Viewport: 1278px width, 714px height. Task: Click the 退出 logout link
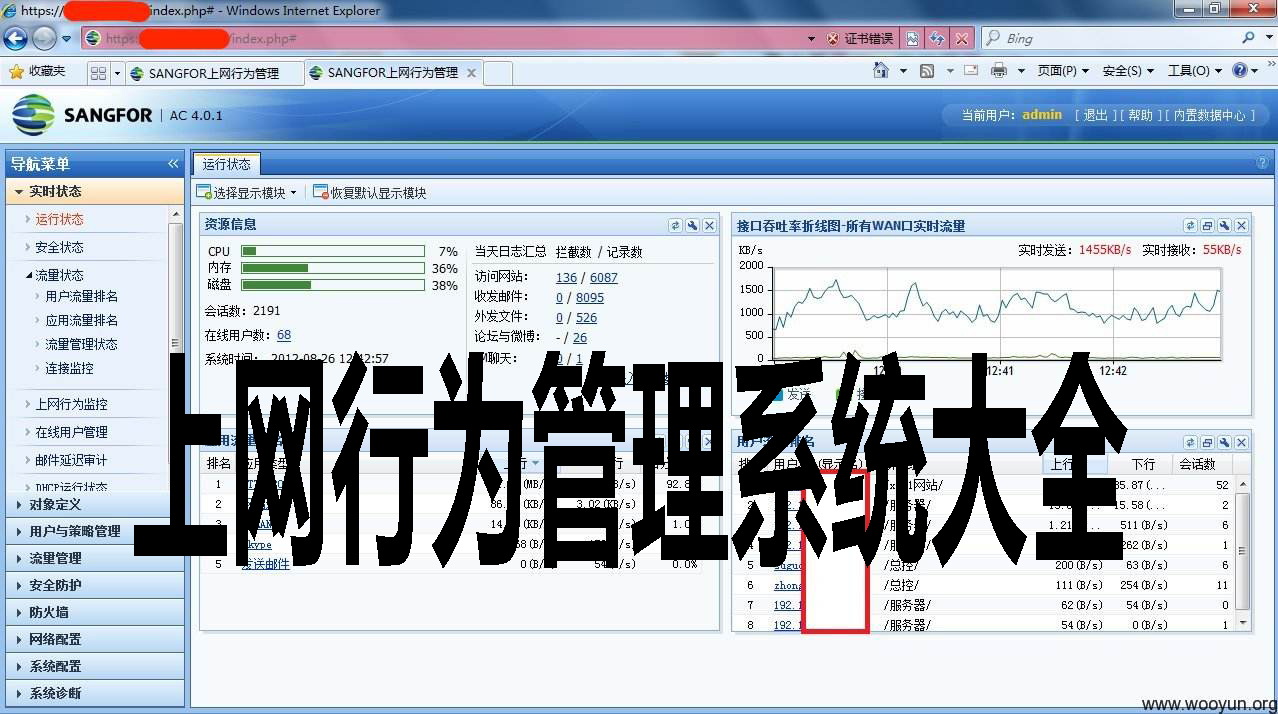pyautogui.click(x=1097, y=114)
